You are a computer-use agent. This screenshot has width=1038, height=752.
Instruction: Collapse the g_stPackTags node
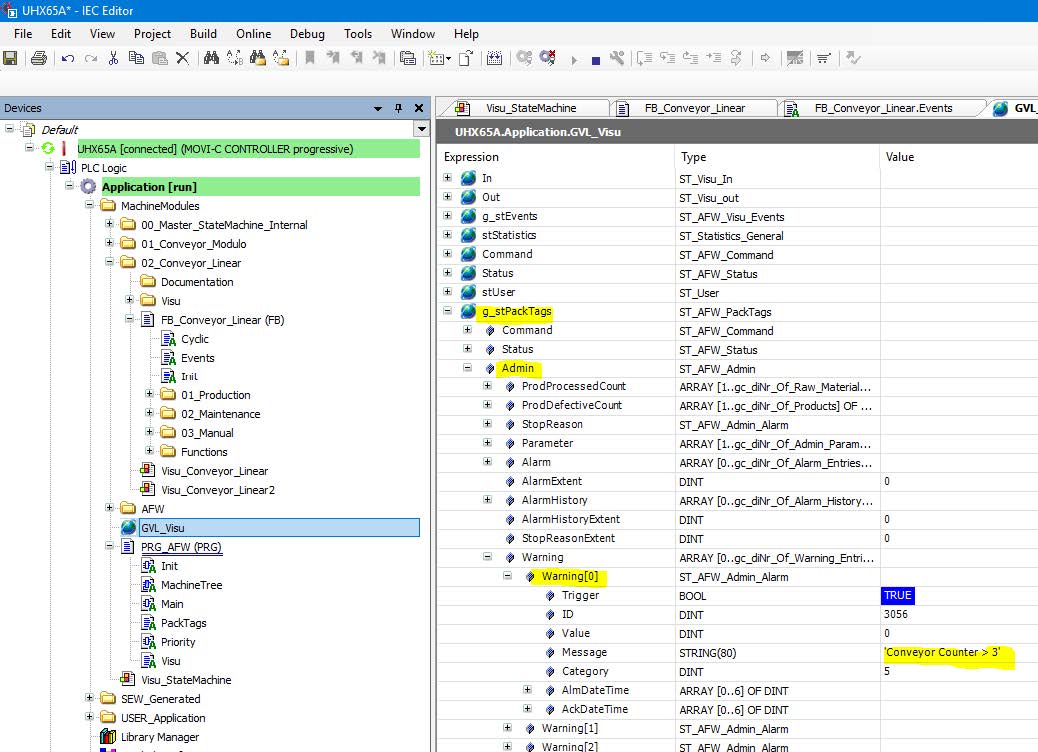pyautogui.click(x=448, y=312)
